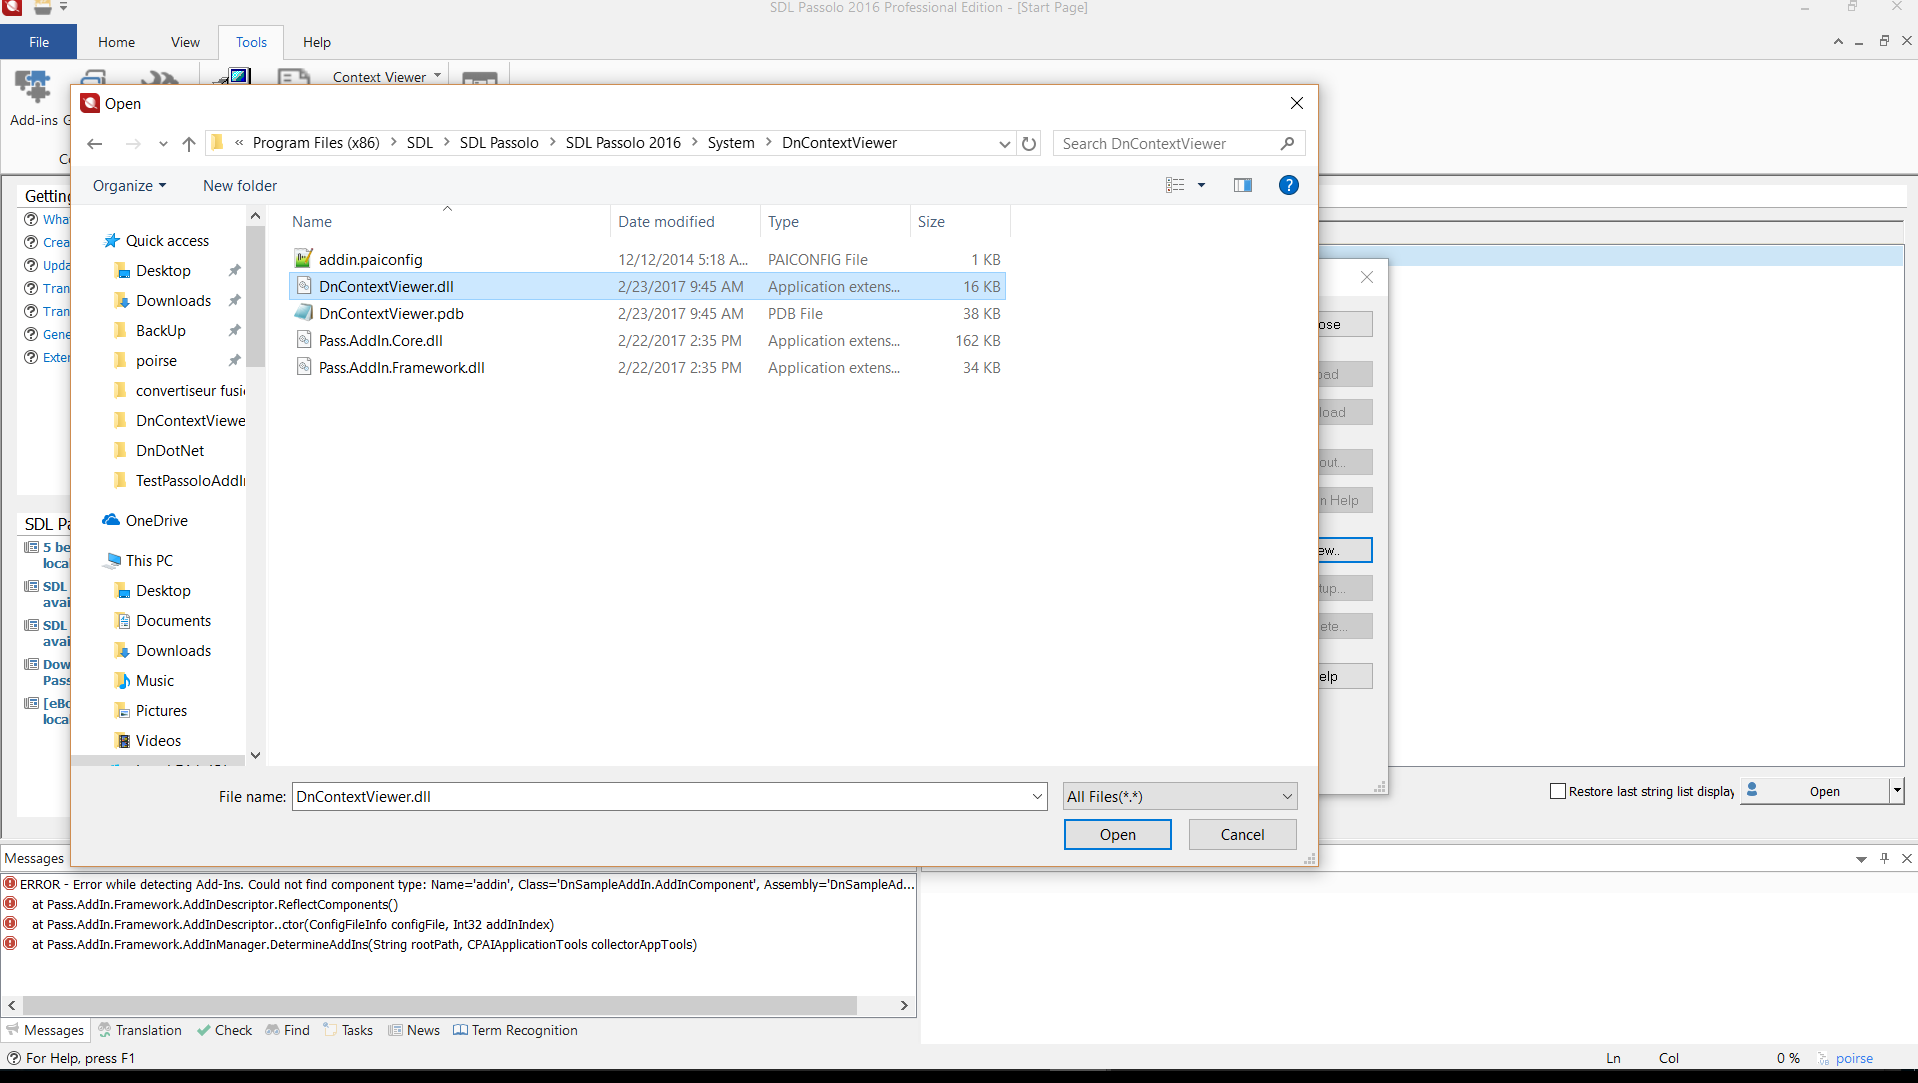
Task: Expand Organize dropdown menu
Action: point(129,186)
